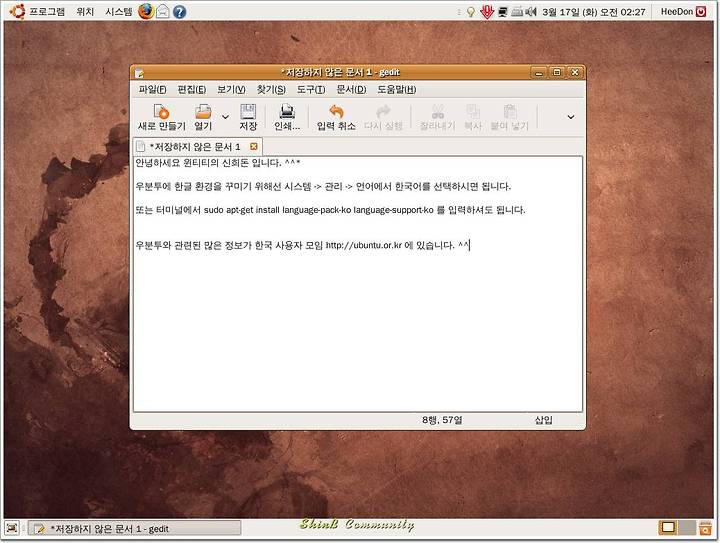This screenshot has height=543, width=720.
Task: Click the Redo (다시 실행) arrow icon
Action: pos(383,112)
